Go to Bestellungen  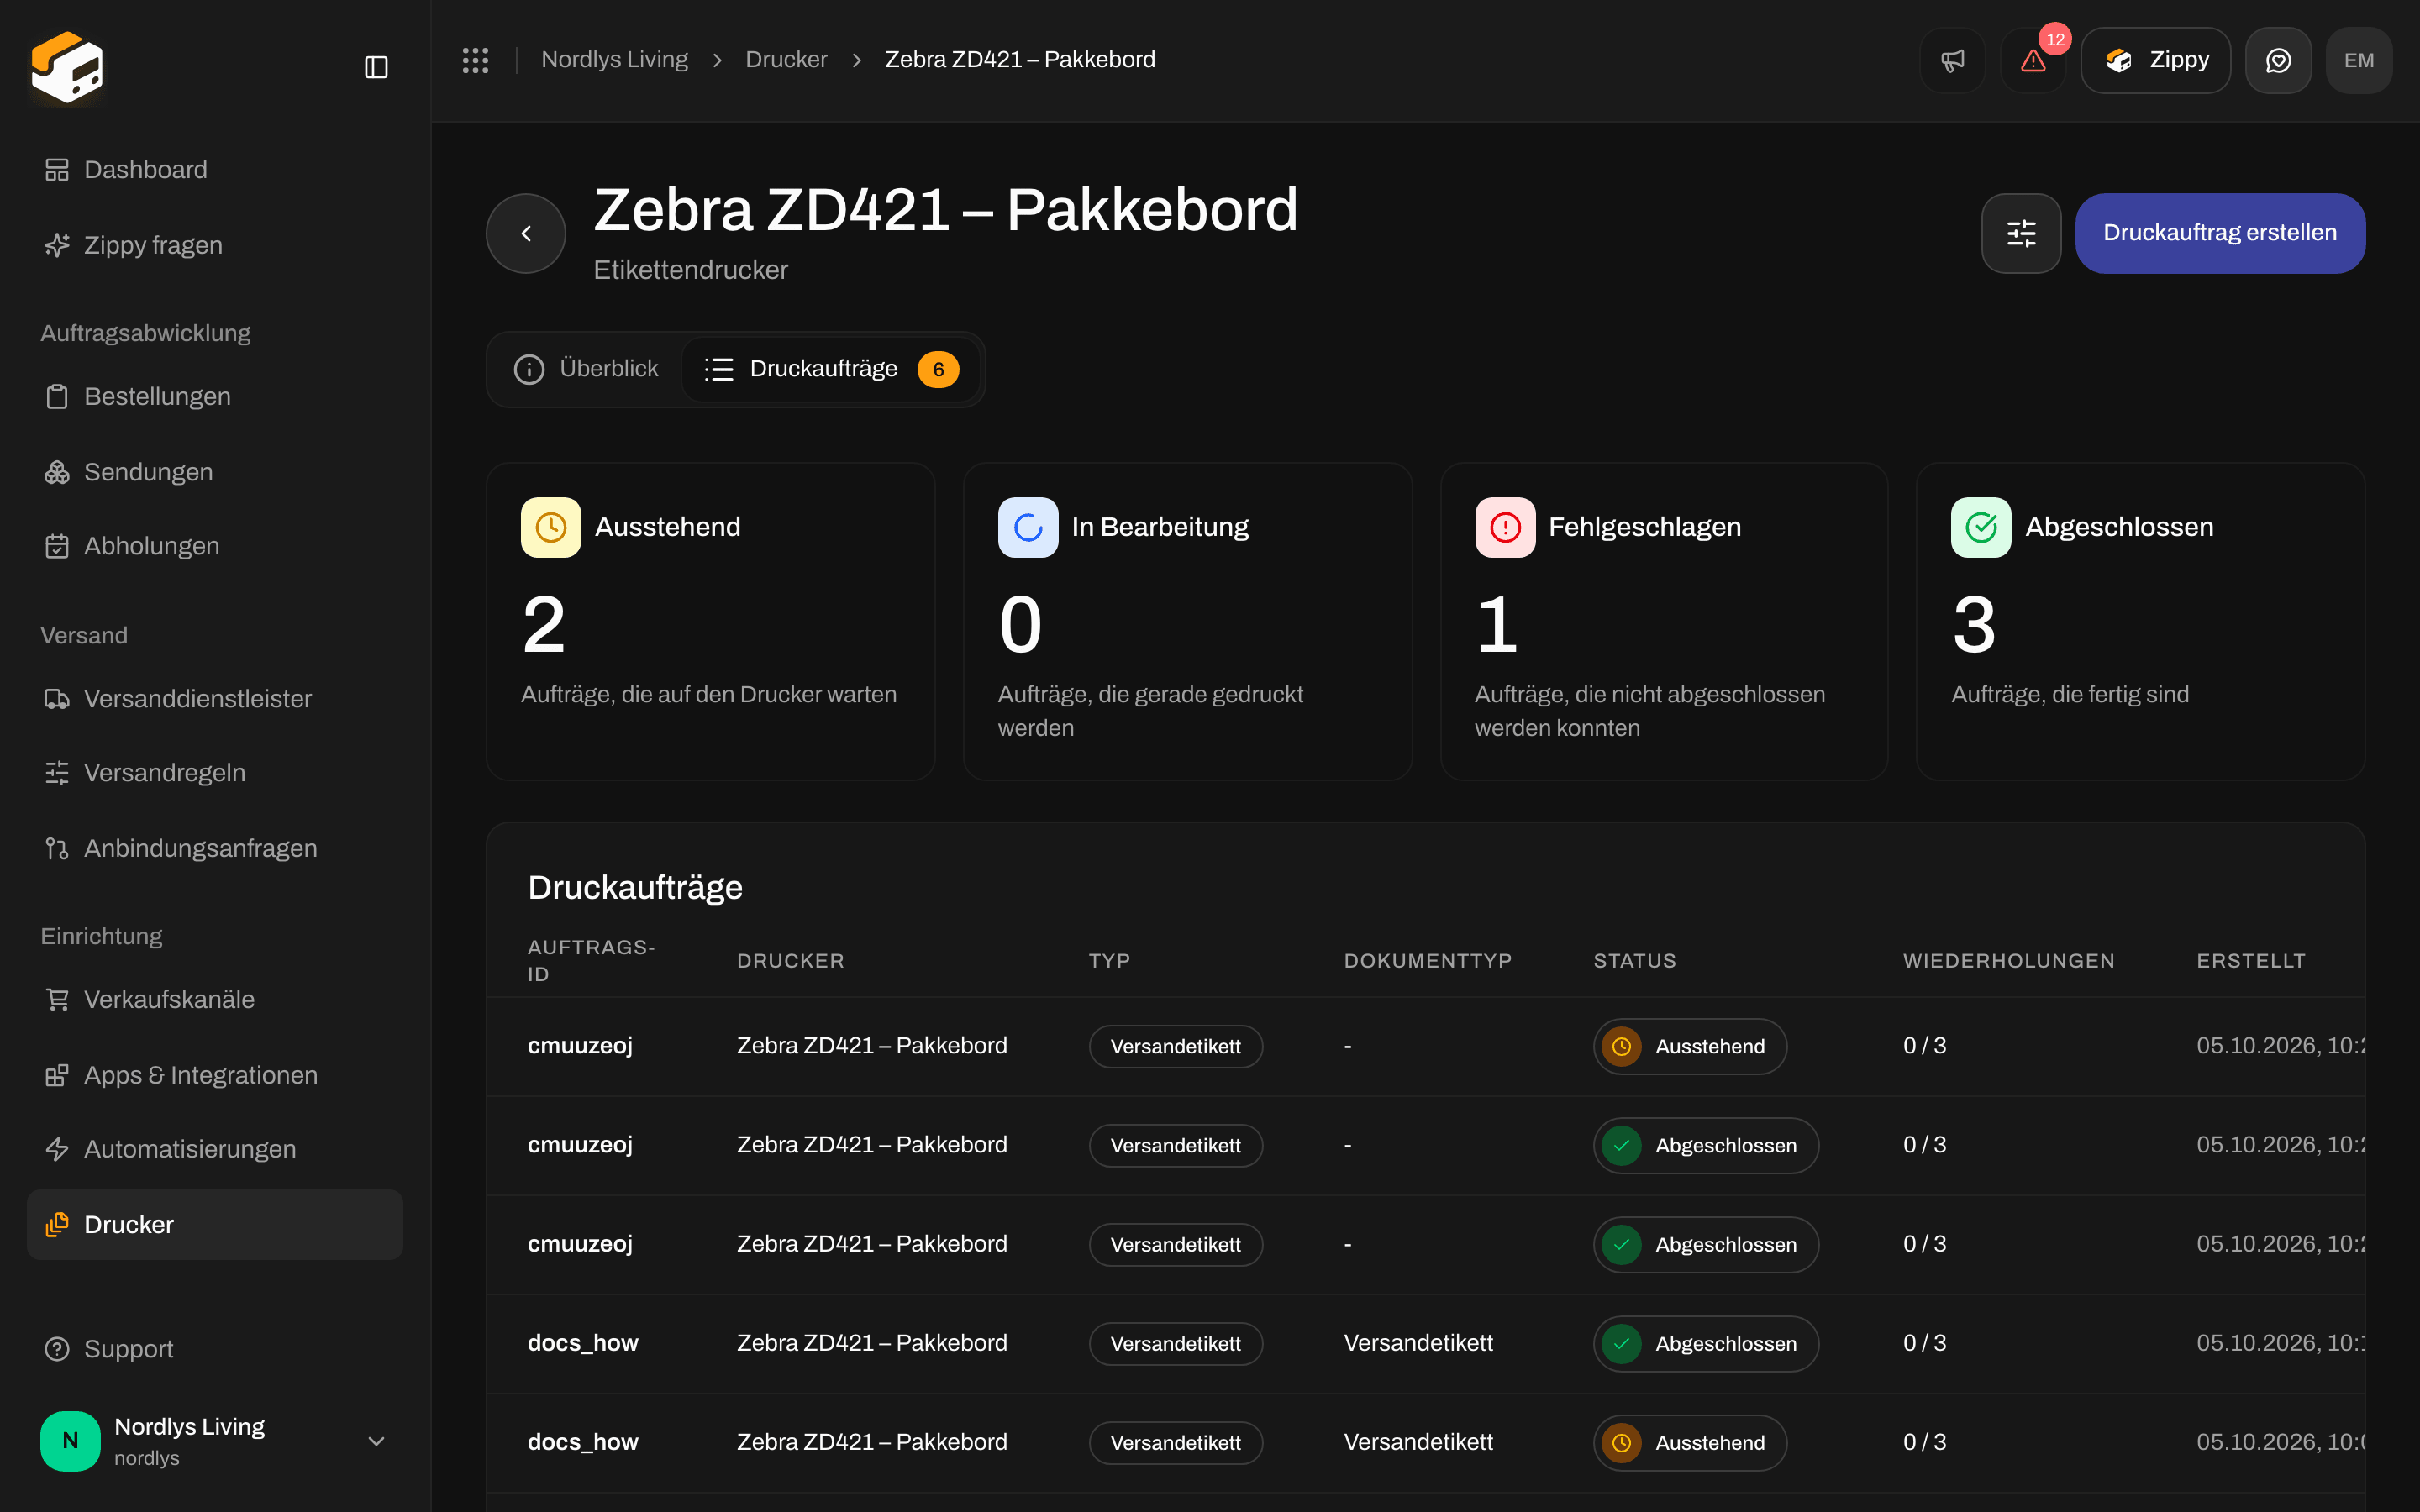coord(215,396)
